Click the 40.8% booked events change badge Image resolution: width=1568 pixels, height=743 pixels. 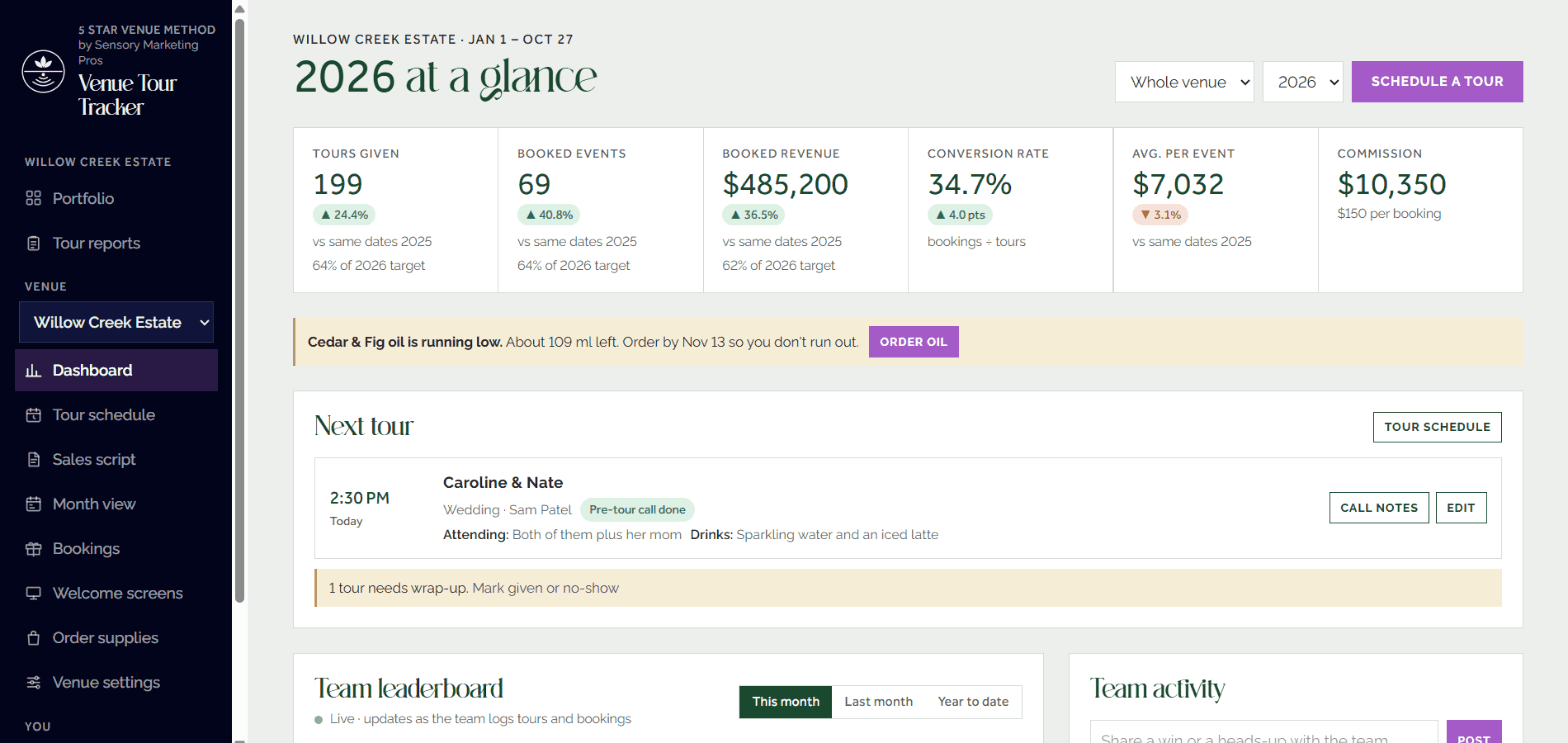[549, 214]
